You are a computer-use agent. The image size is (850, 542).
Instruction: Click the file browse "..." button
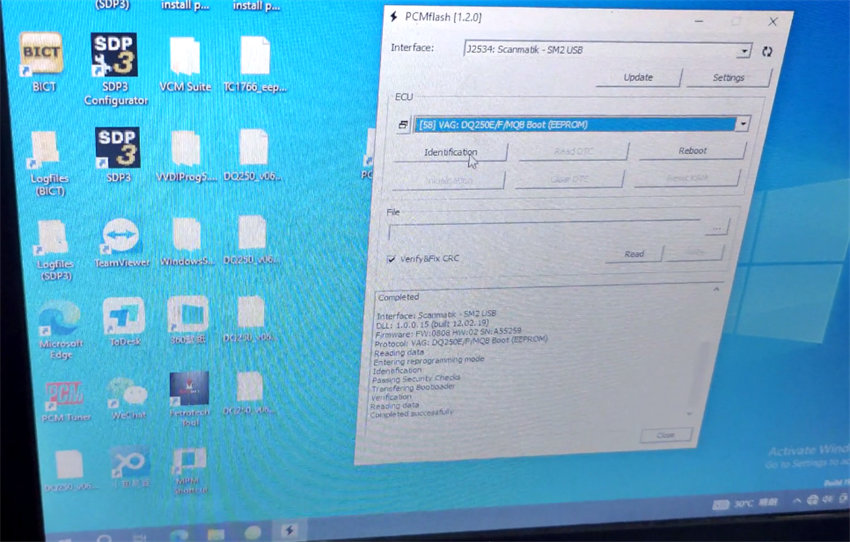pyautogui.click(x=716, y=228)
